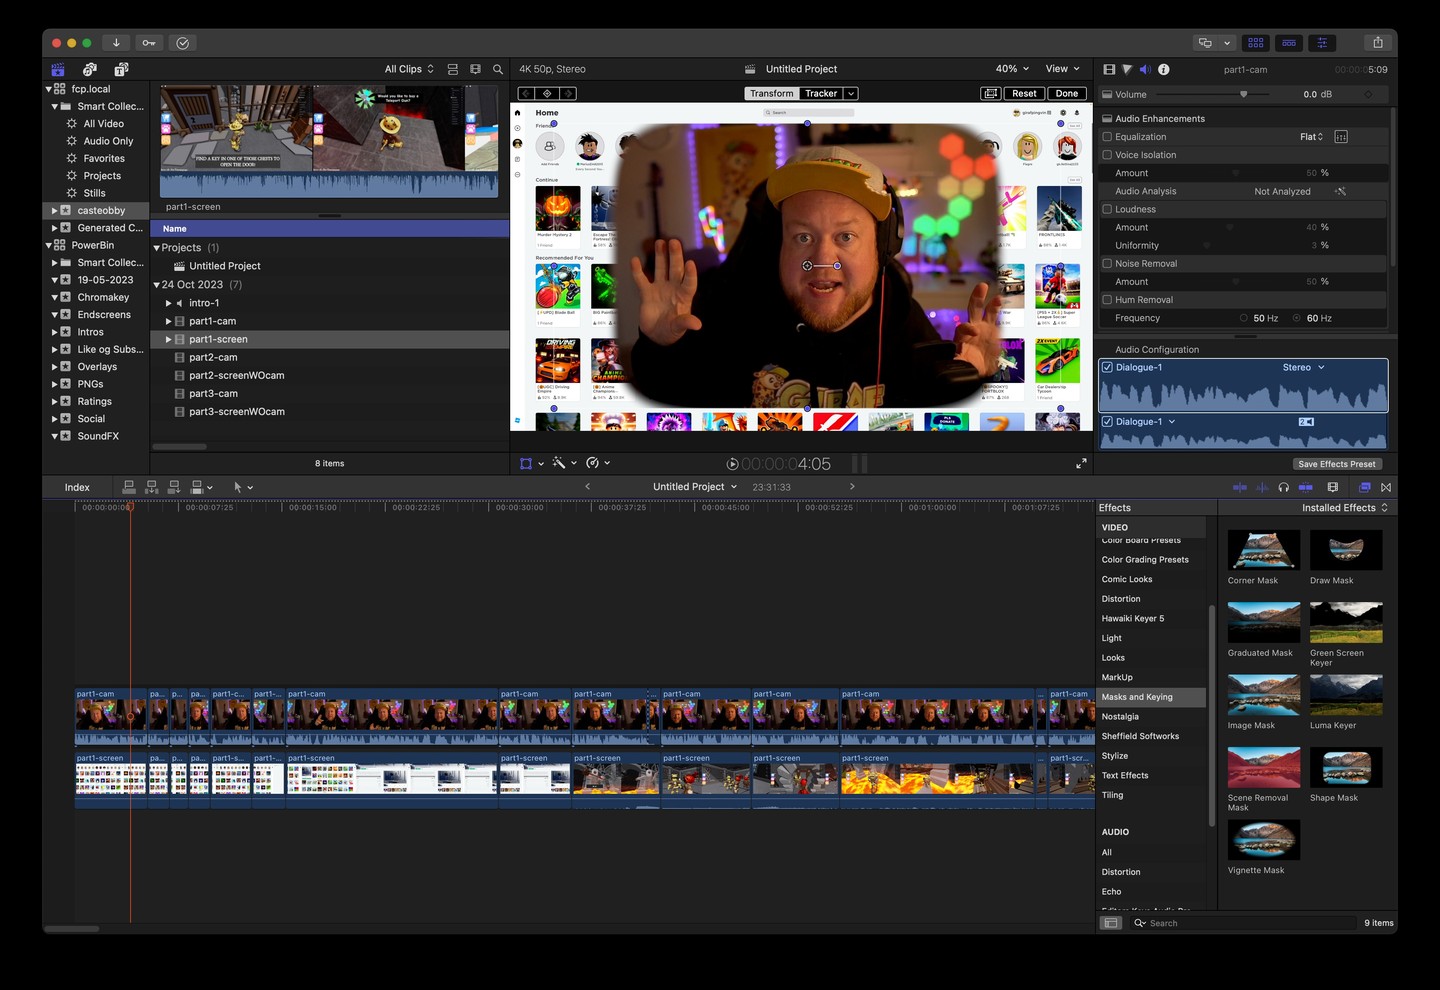Viewport: 1440px width, 990px height.
Task: Click the headphones solo icon
Action: coord(1283,488)
